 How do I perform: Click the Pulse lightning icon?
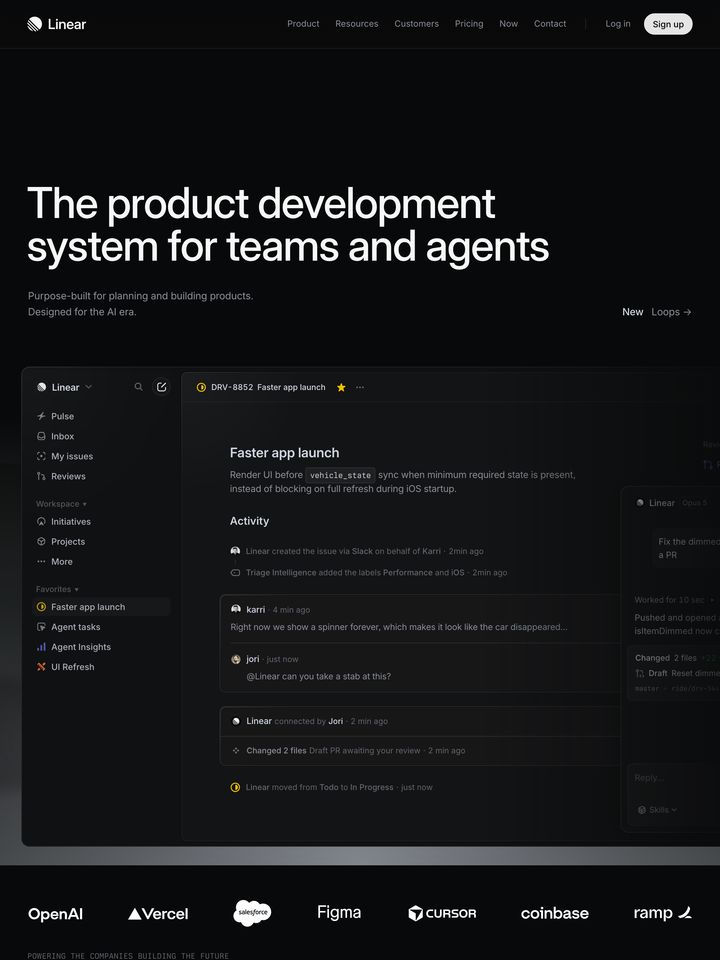point(41,416)
